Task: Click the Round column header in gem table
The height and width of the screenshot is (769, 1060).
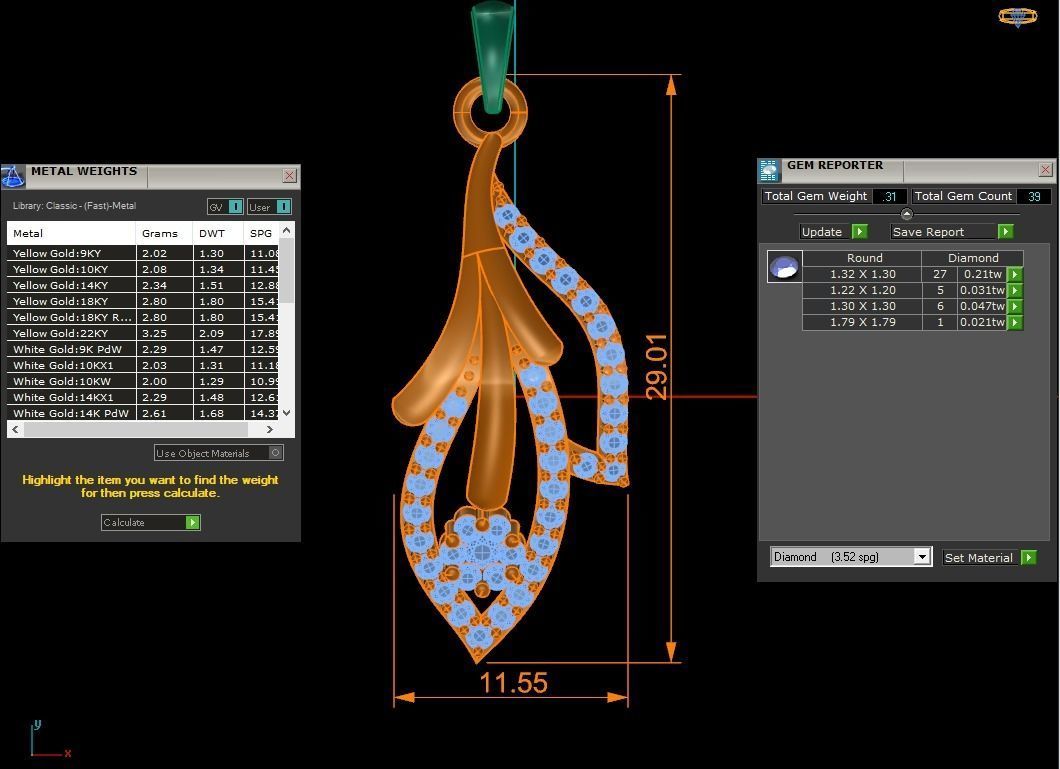Action: pyautogui.click(x=863, y=258)
